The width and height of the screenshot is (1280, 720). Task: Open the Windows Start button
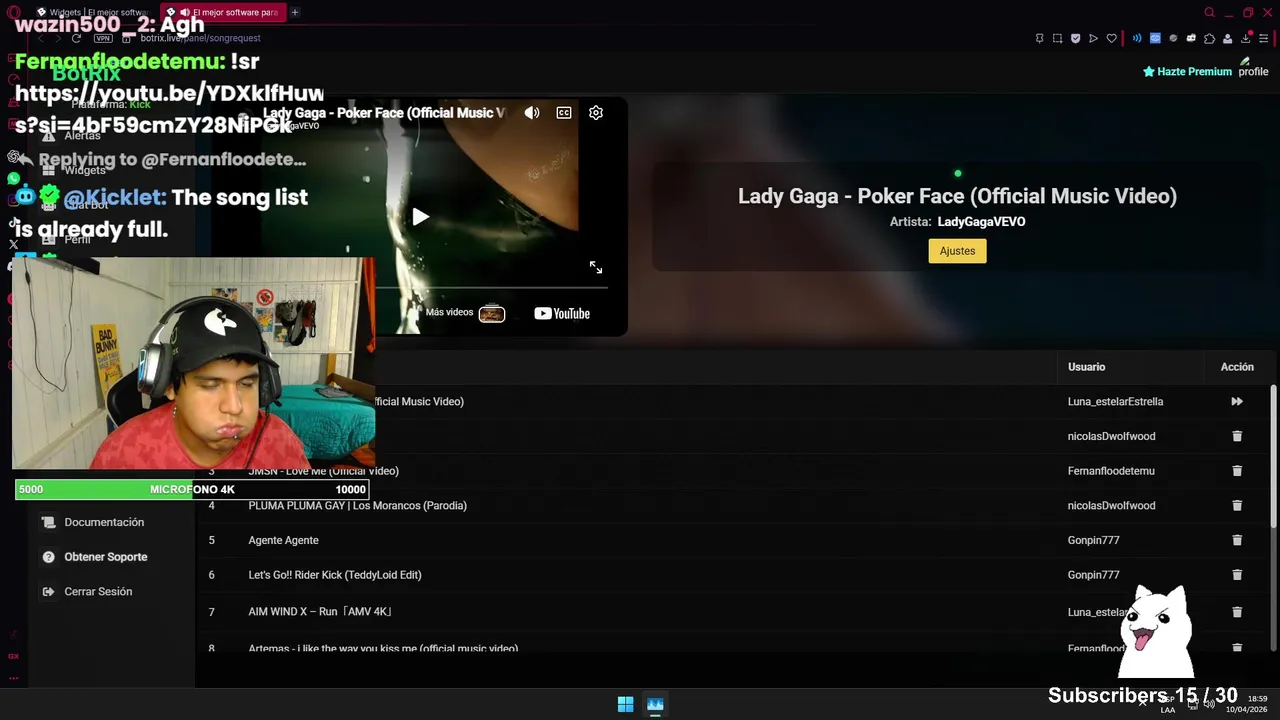[x=625, y=705]
